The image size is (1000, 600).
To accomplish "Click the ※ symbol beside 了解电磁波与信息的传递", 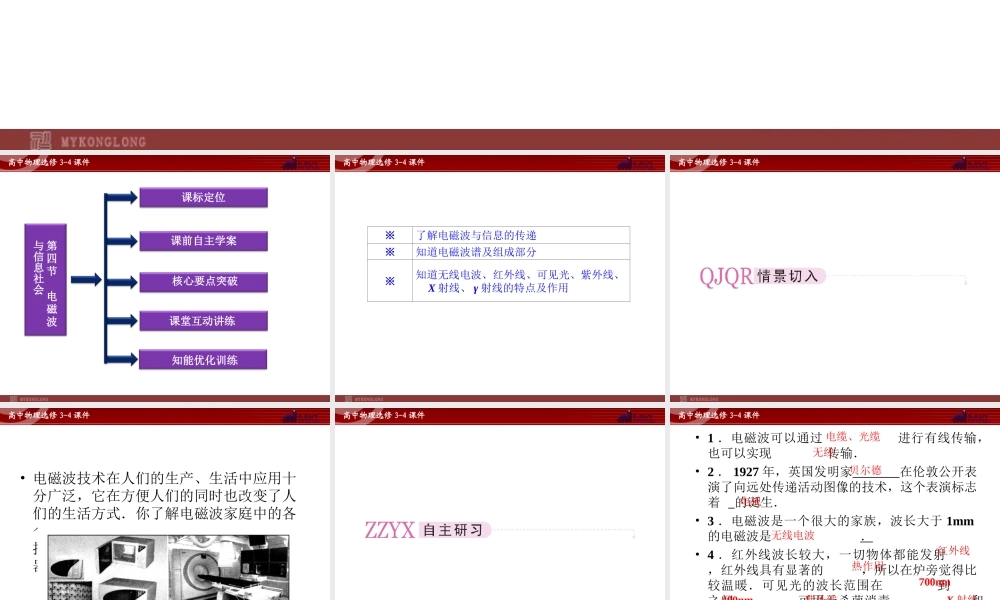I will [x=390, y=235].
